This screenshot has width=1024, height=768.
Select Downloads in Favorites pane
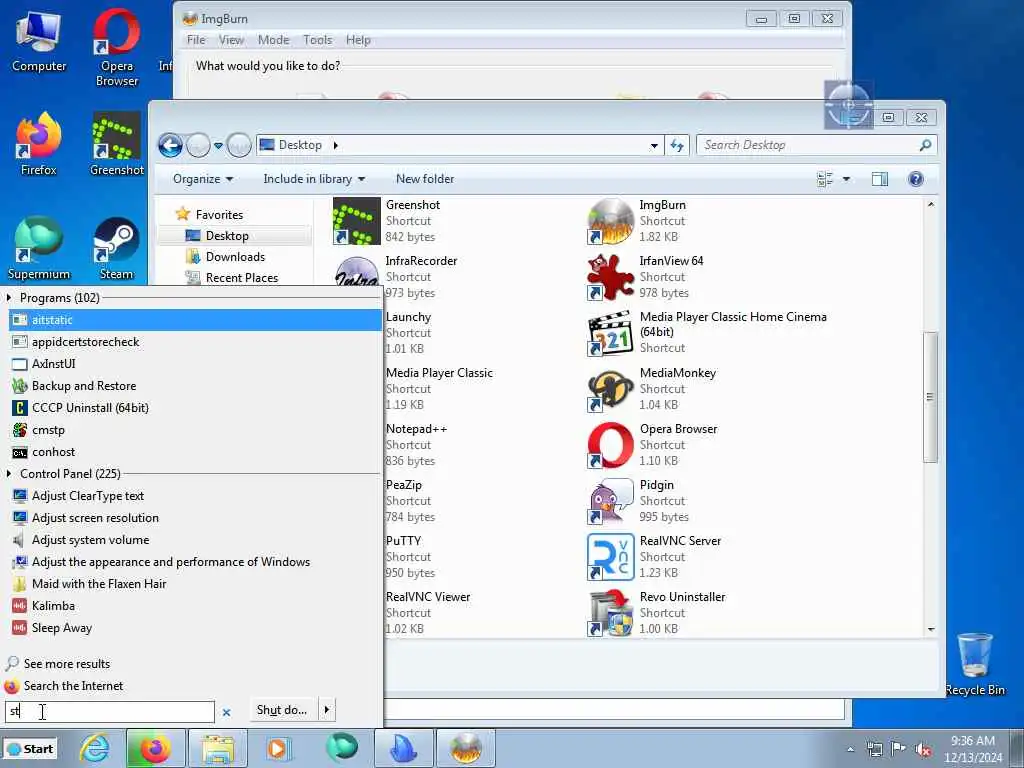click(x=234, y=257)
